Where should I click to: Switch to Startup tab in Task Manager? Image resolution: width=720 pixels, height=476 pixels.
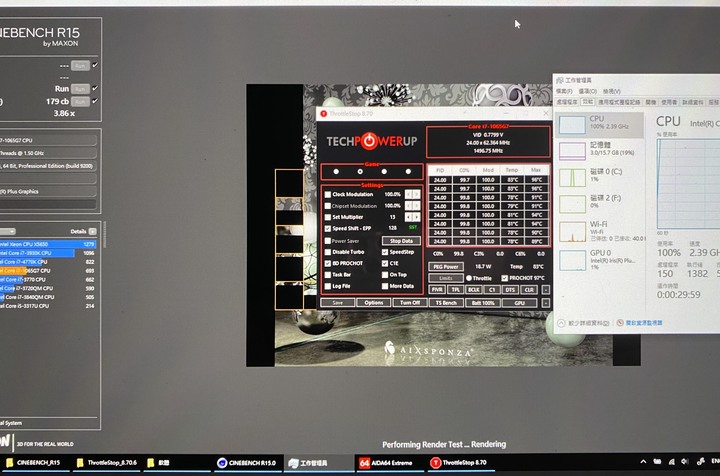point(651,102)
